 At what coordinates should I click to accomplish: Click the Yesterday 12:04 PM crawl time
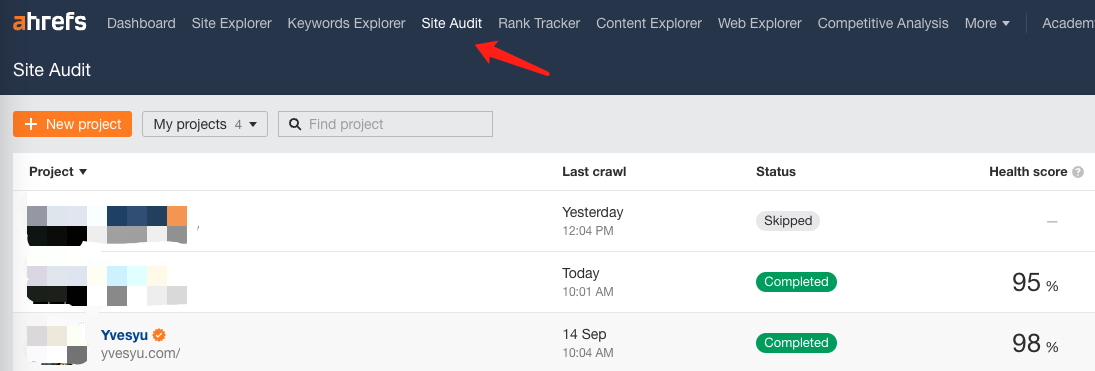click(x=592, y=221)
